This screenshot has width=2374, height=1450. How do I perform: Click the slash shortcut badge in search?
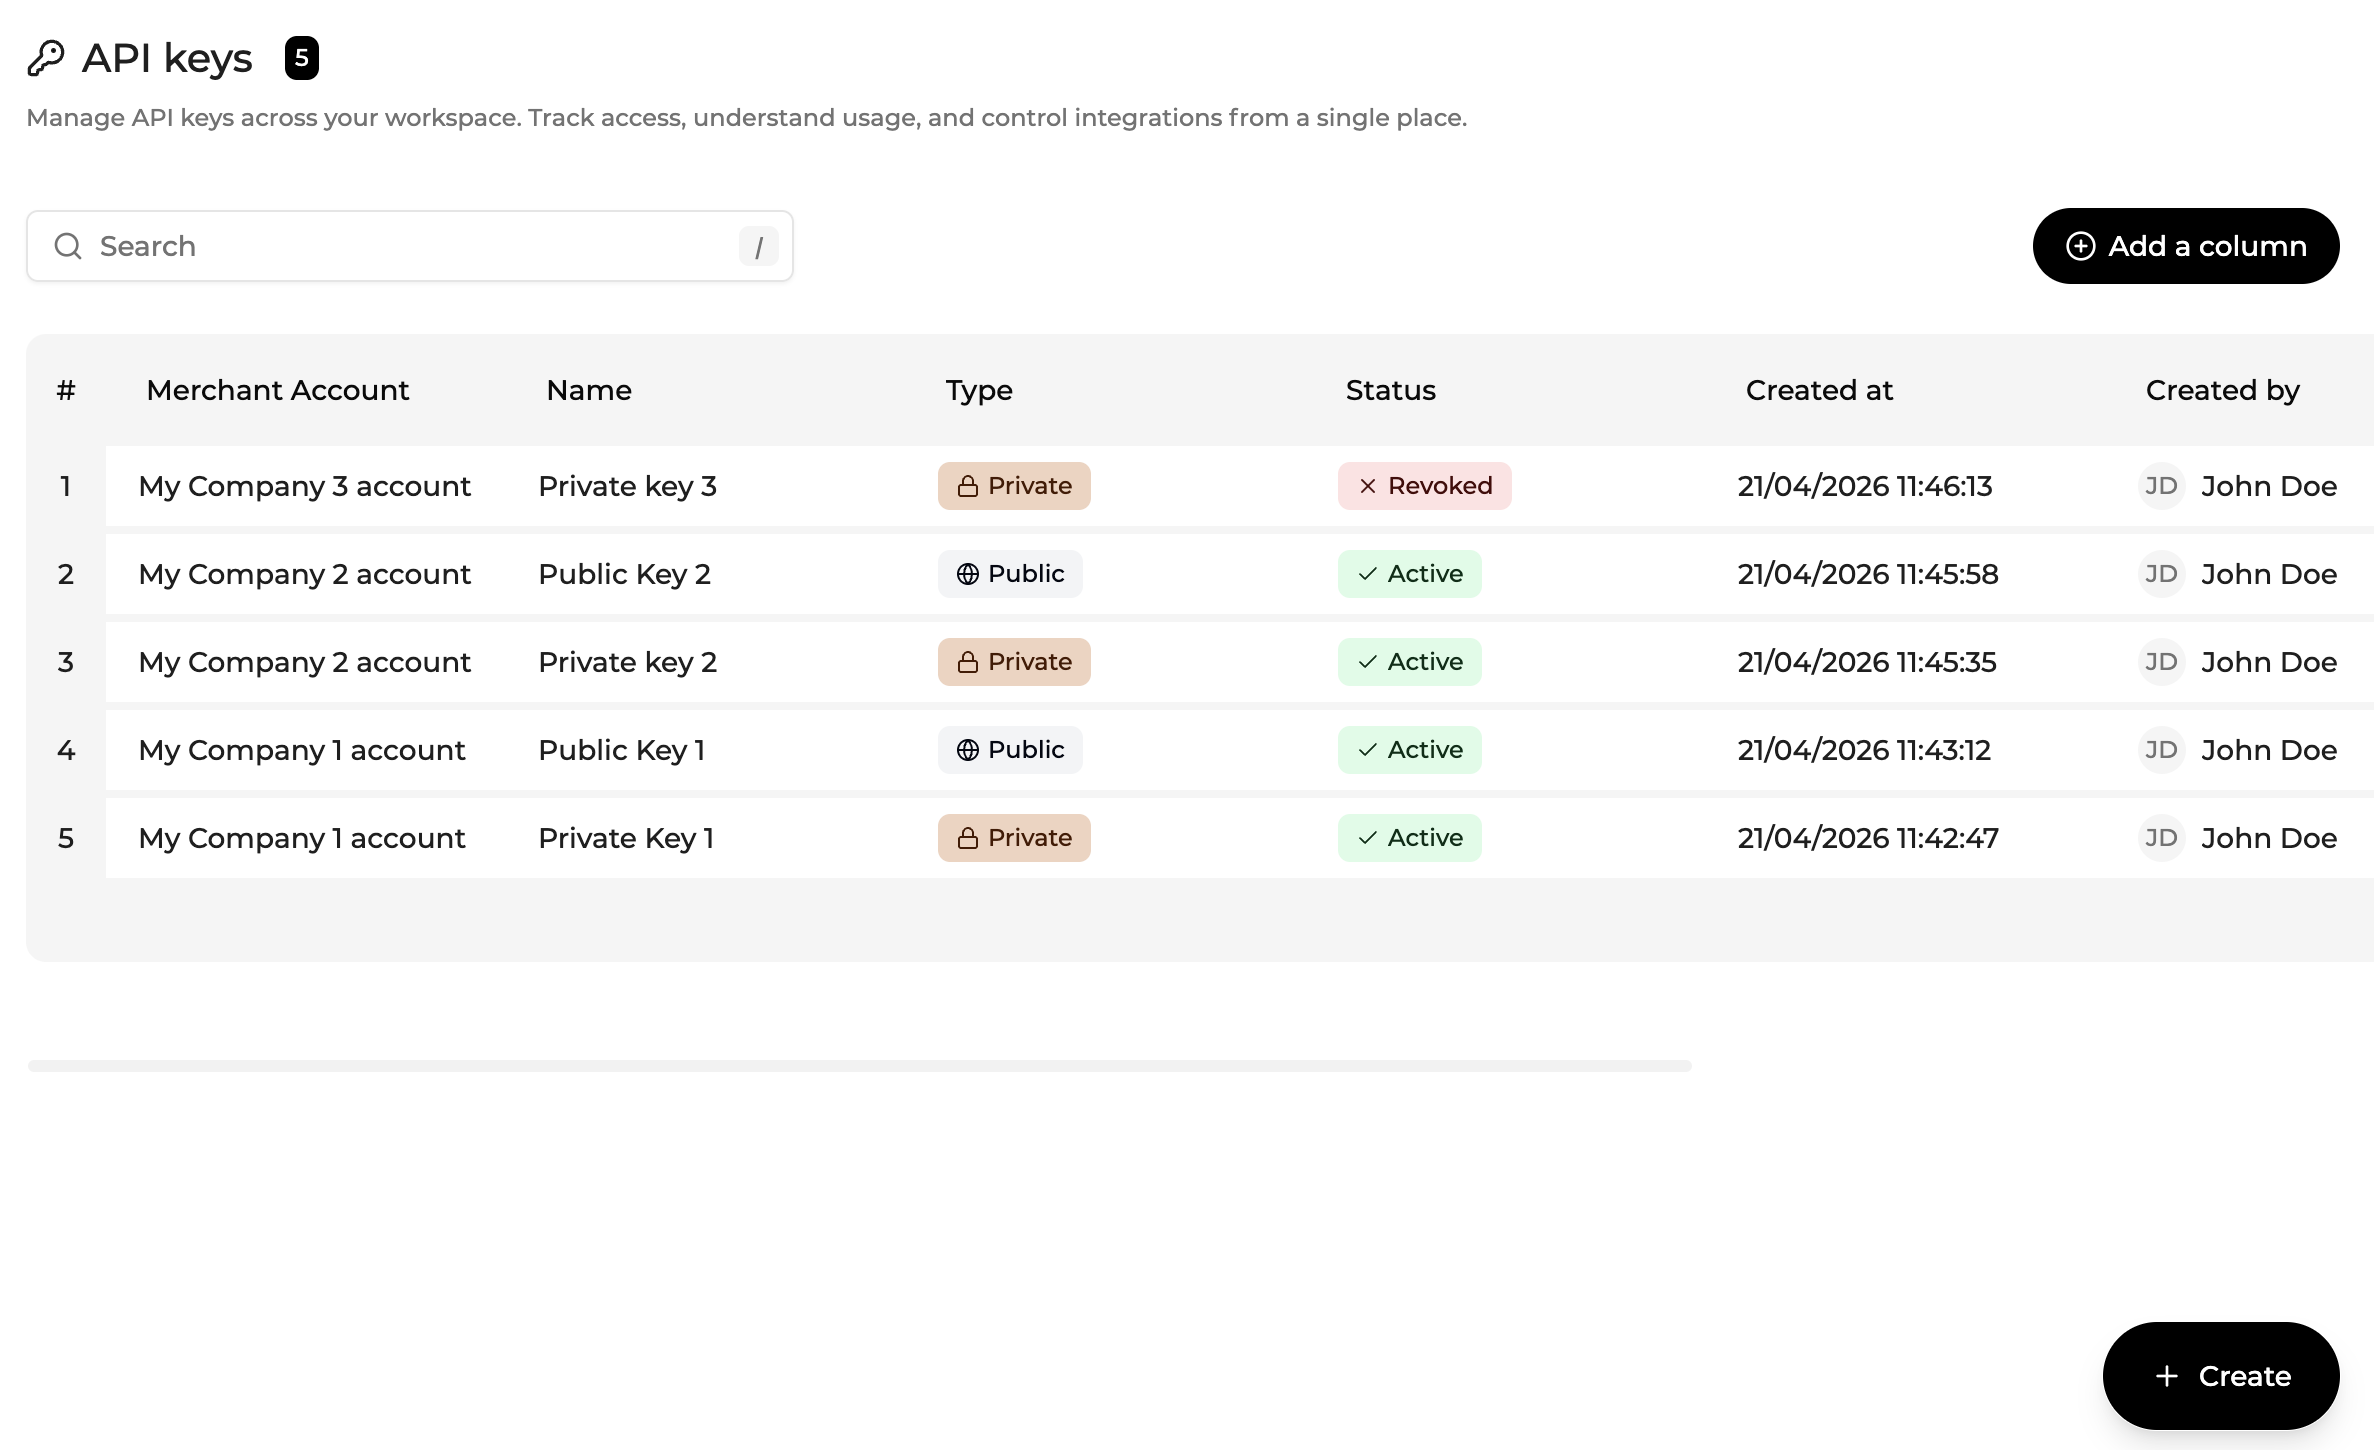(x=758, y=246)
